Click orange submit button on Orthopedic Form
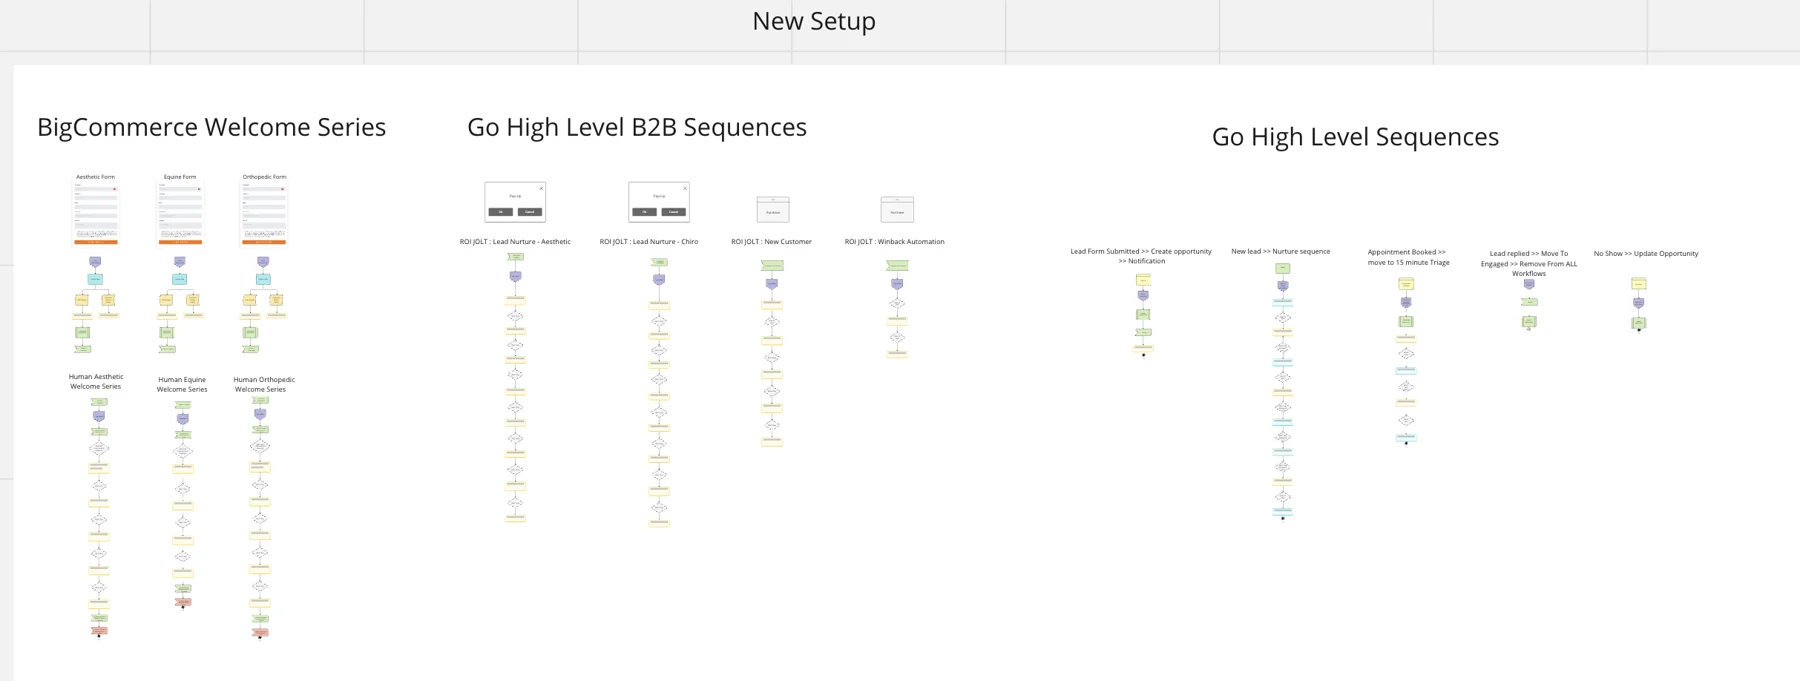 (x=264, y=242)
